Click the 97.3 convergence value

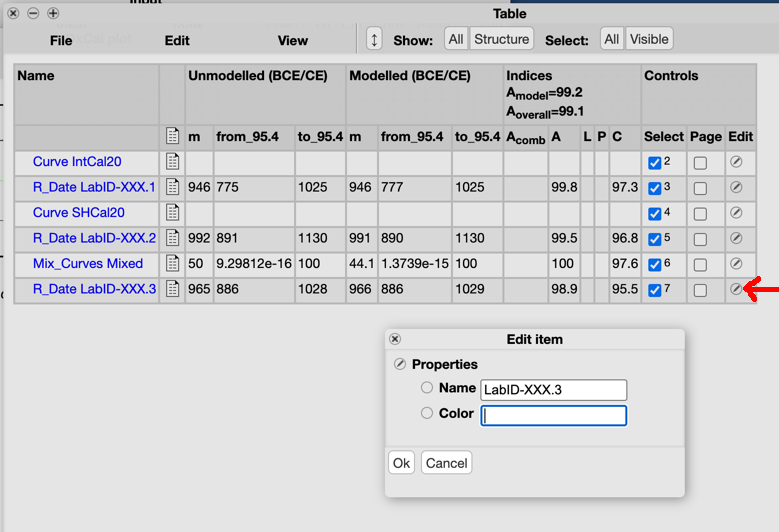pos(624,187)
